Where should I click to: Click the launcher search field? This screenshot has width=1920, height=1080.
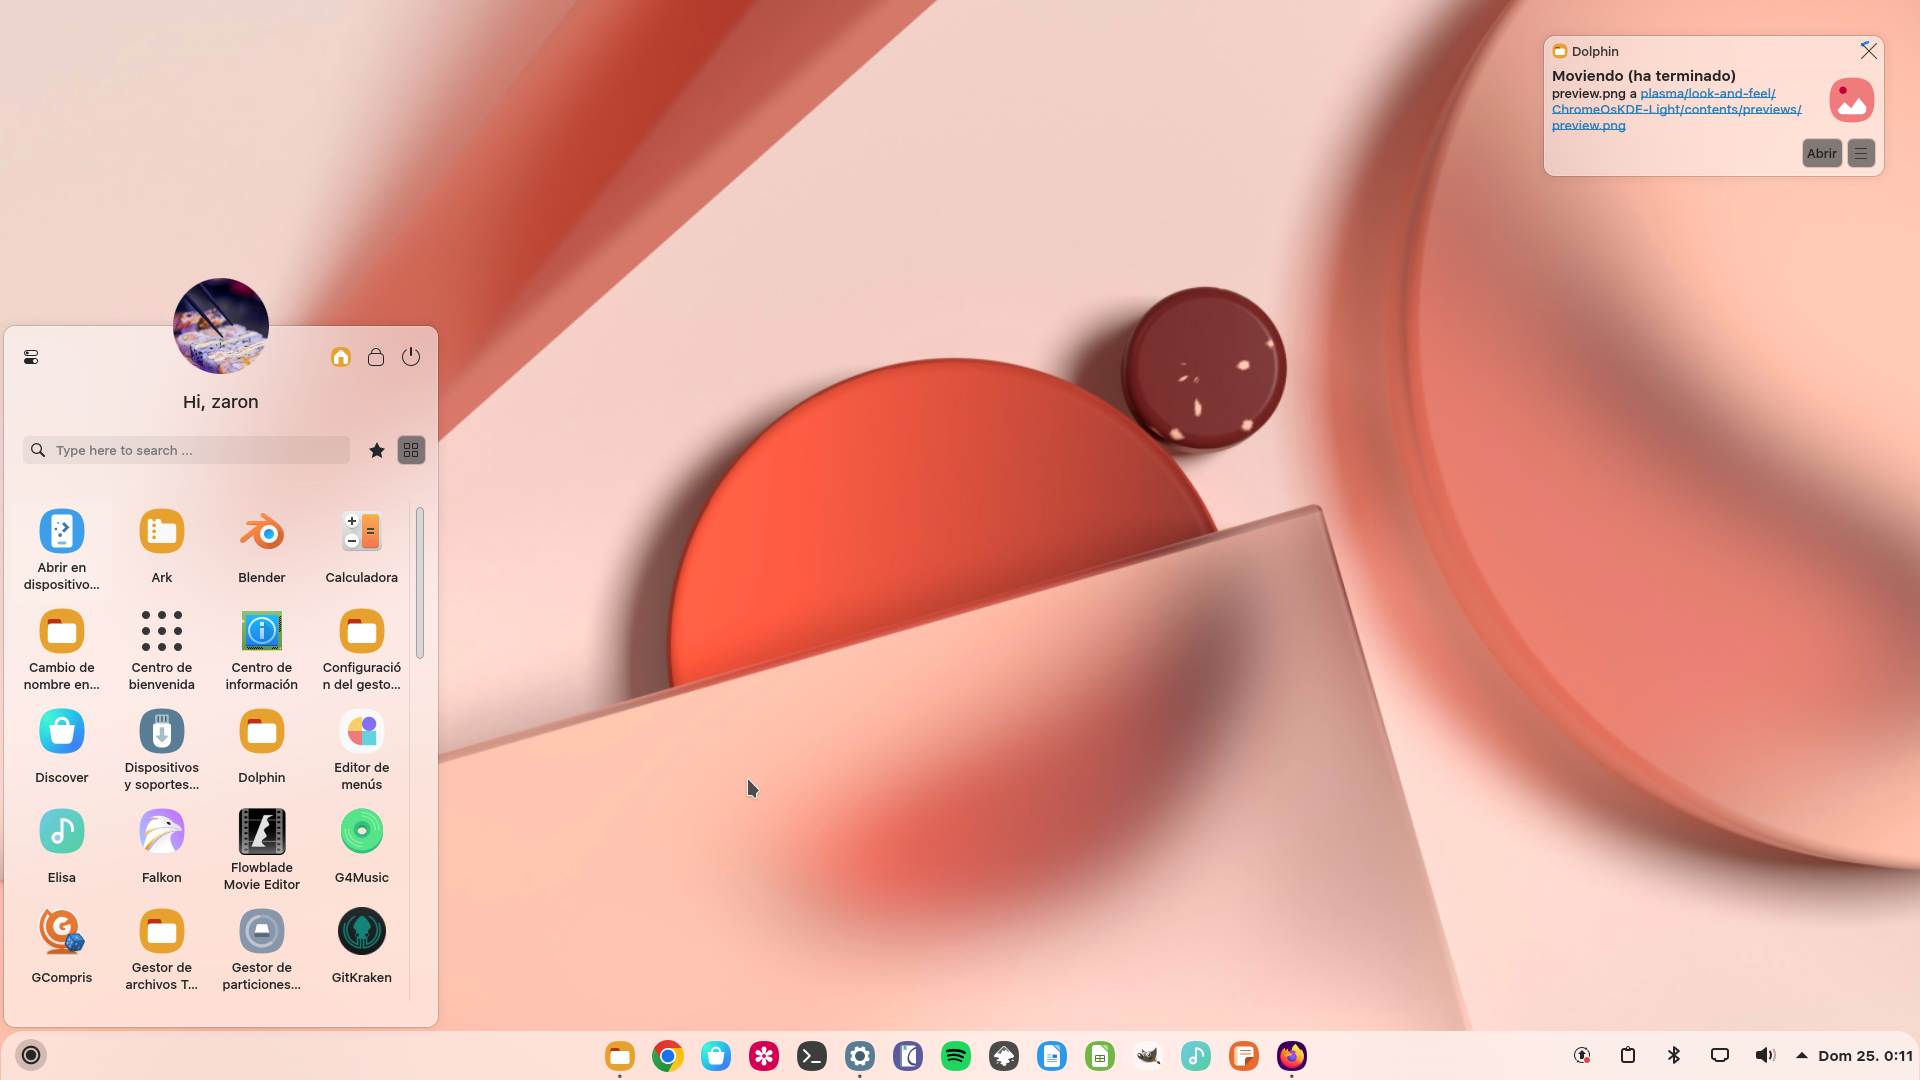click(x=186, y=450)
